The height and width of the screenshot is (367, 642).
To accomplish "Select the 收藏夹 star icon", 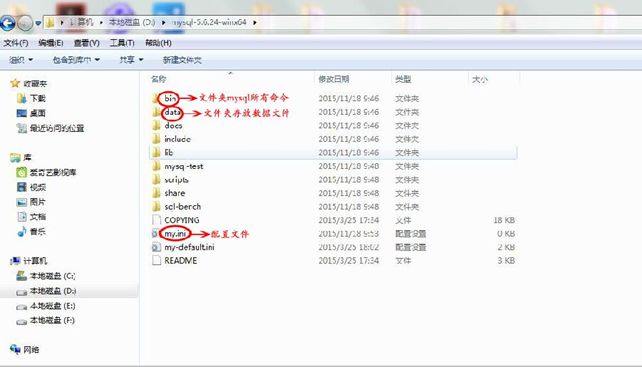I will point(15,84).
